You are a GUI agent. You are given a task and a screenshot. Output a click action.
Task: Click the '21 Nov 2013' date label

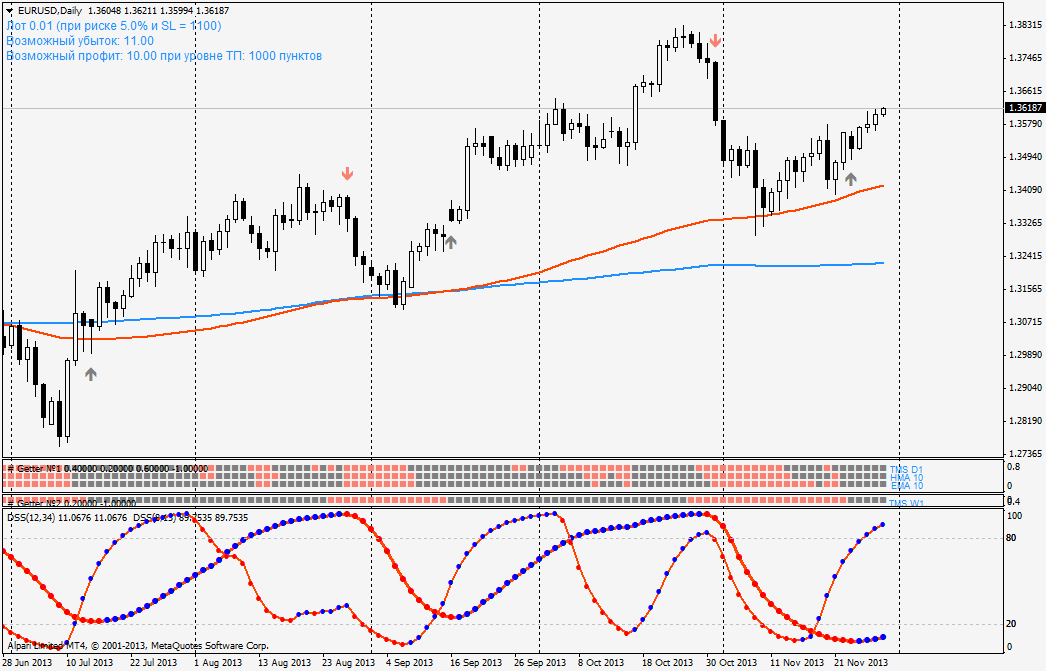862,662
